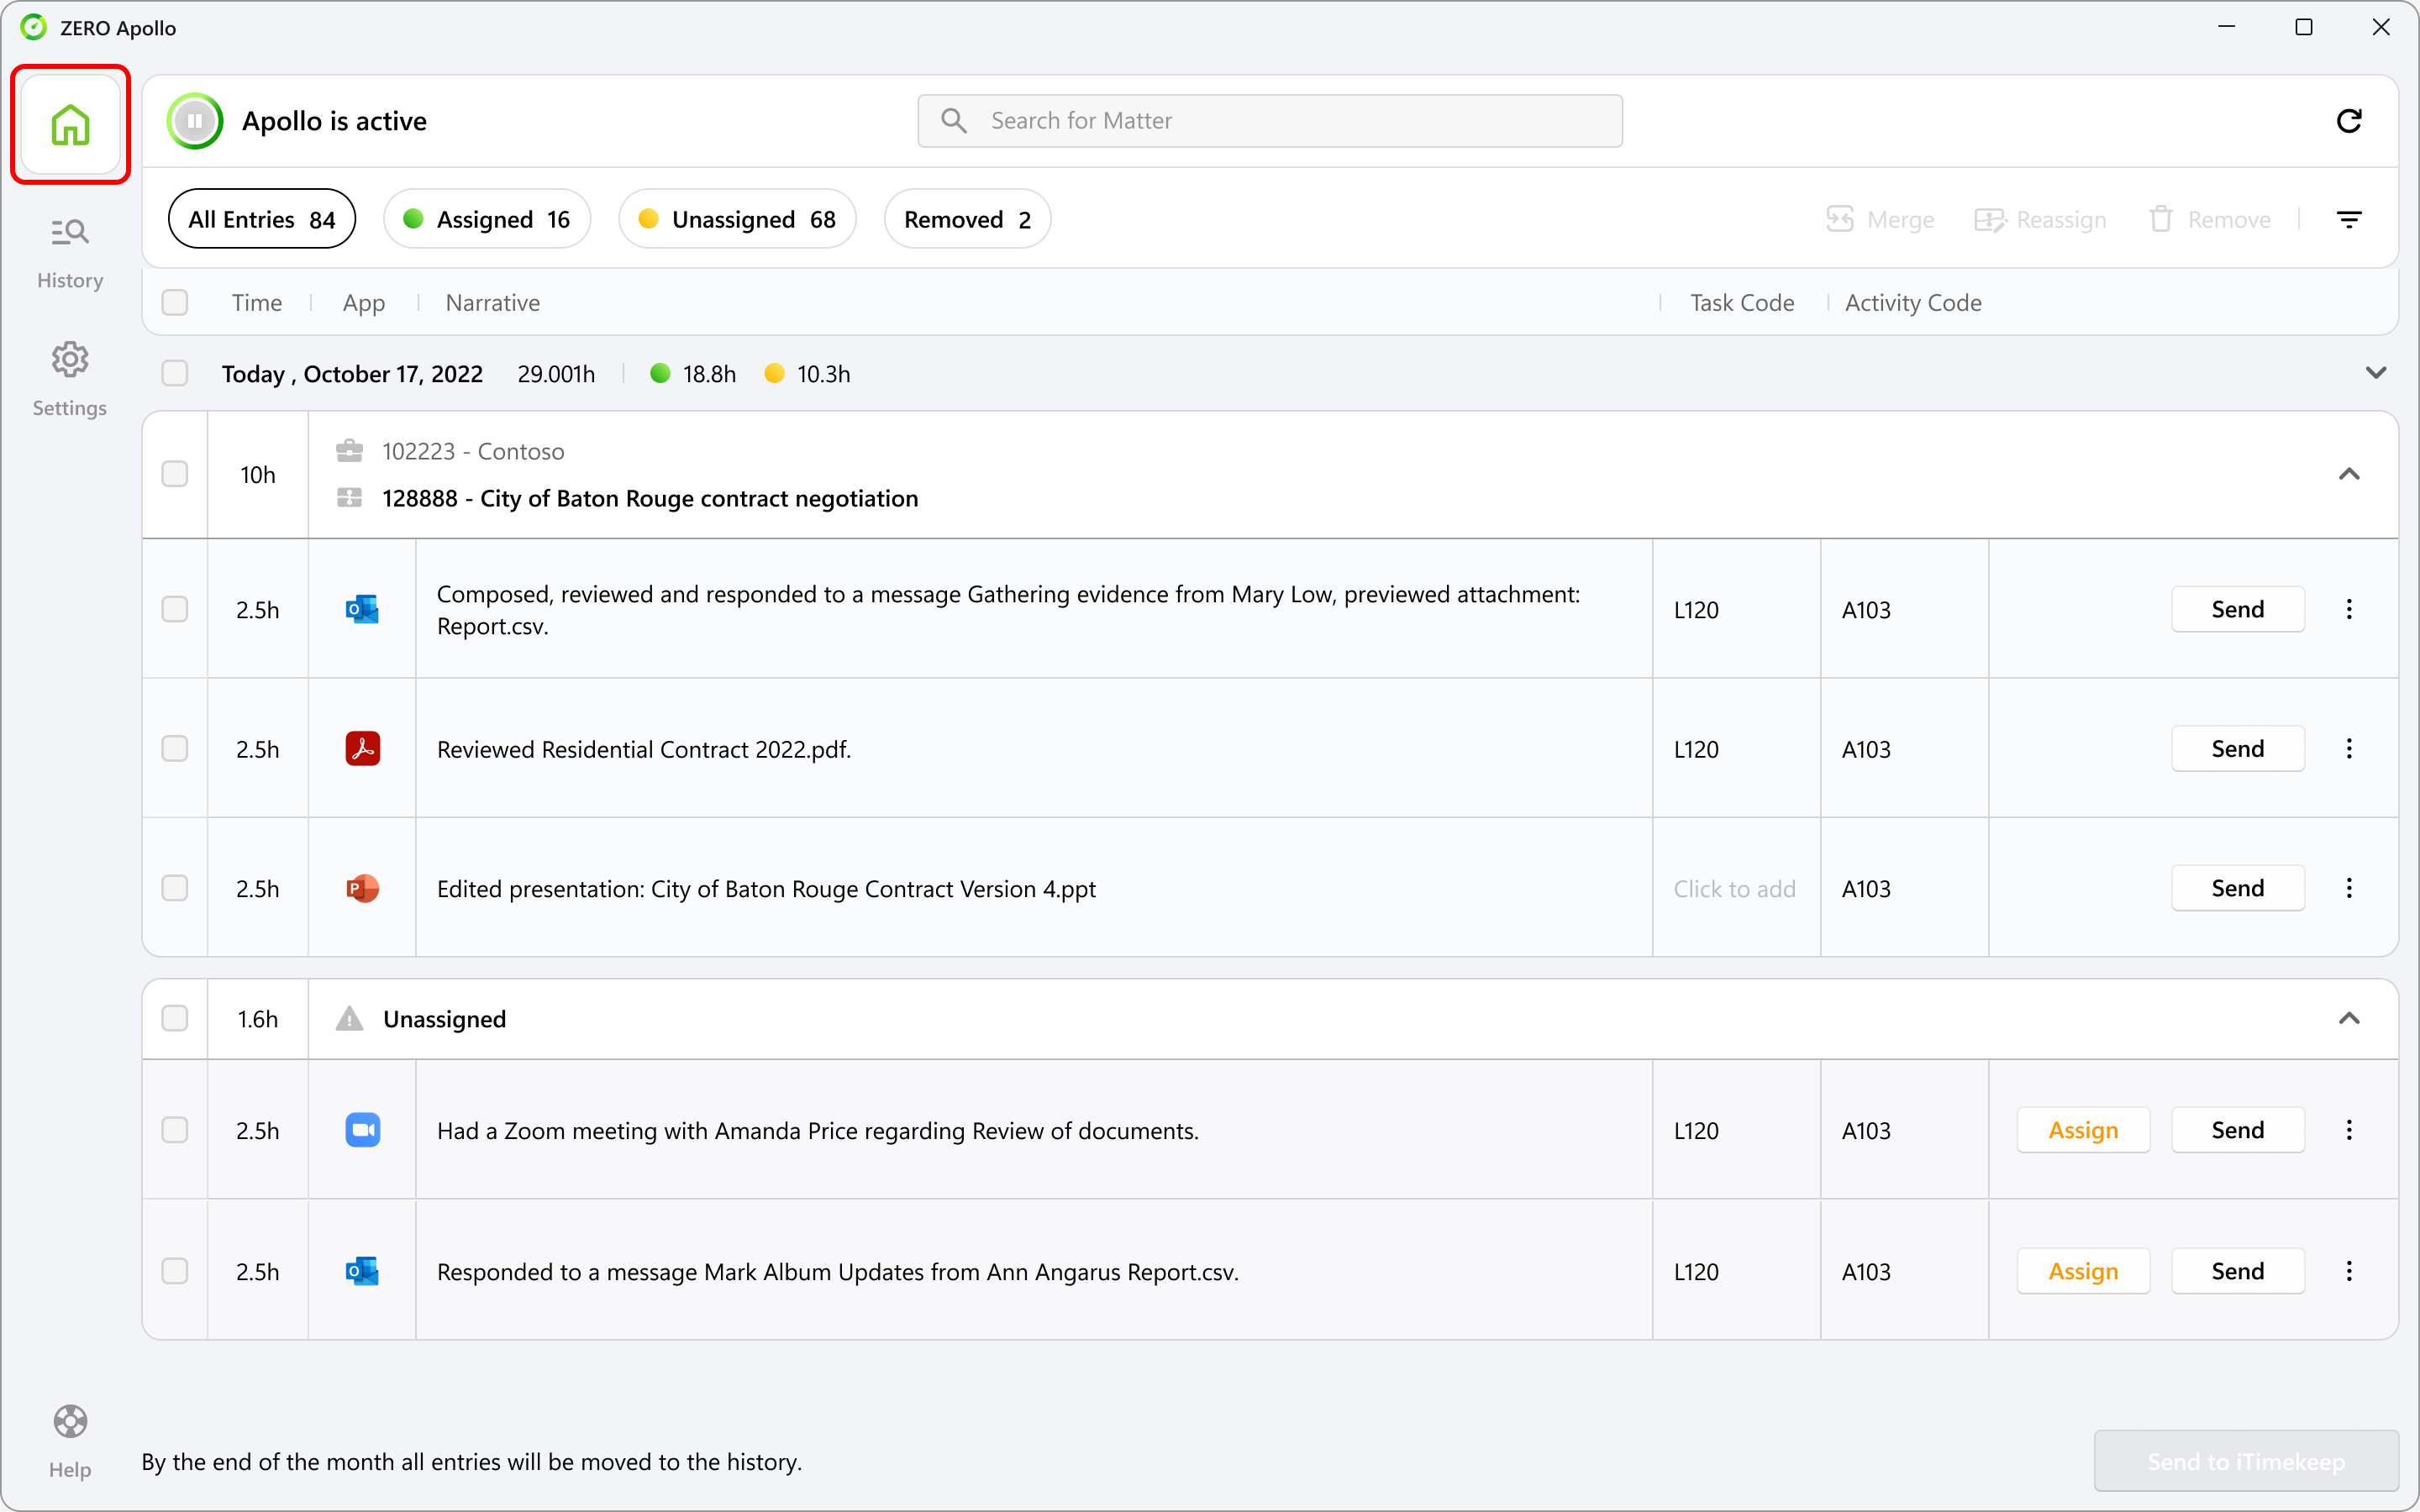Click the App column header
The height and width of the screenshot is (1512, 2420).
[x=363, y=302]
